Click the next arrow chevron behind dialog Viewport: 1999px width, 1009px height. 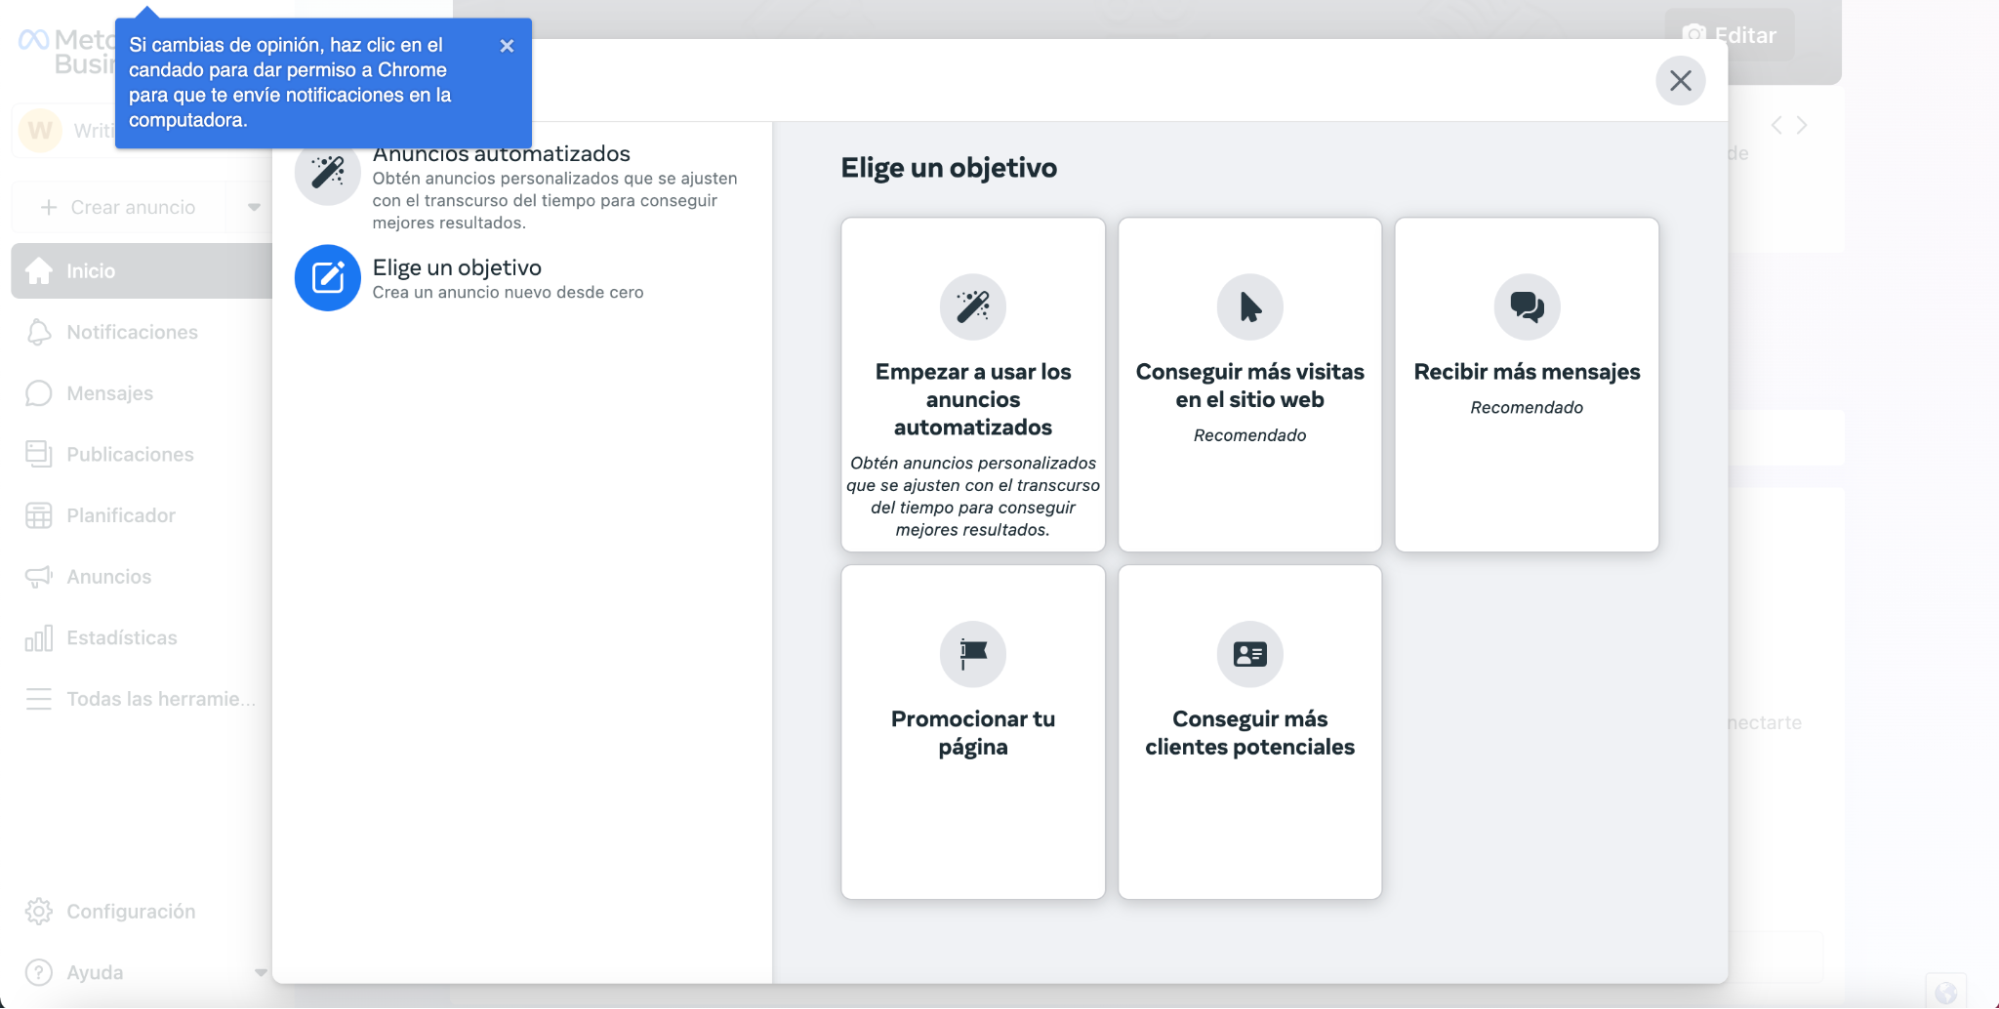1802,125
